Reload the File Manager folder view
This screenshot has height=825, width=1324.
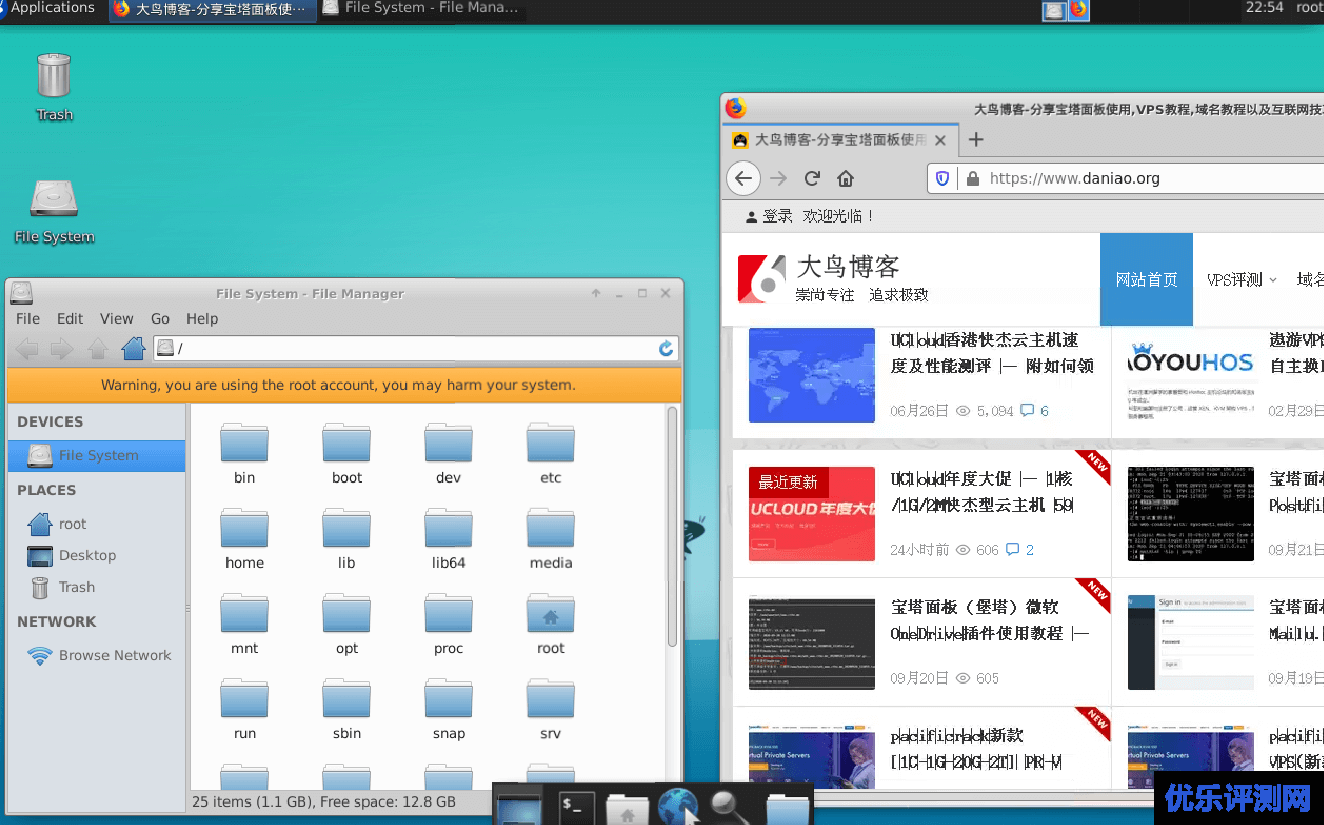[666, 348]
